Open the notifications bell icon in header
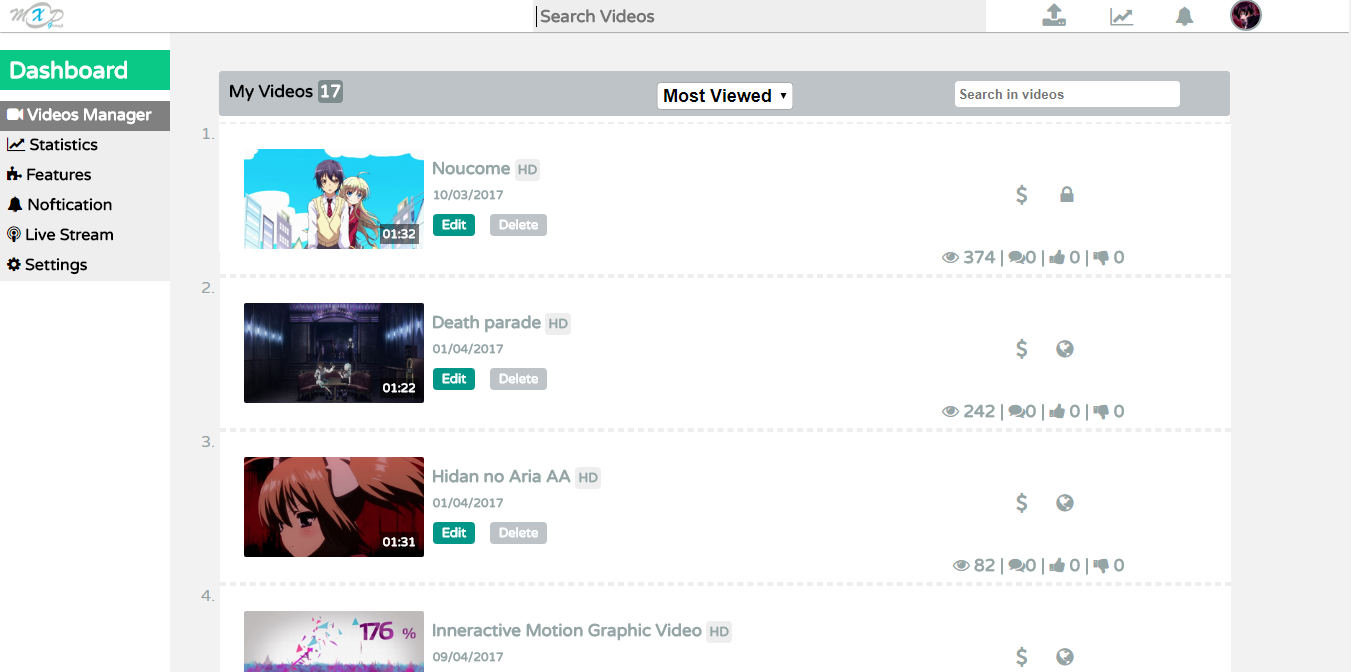 coord(1185,16)
